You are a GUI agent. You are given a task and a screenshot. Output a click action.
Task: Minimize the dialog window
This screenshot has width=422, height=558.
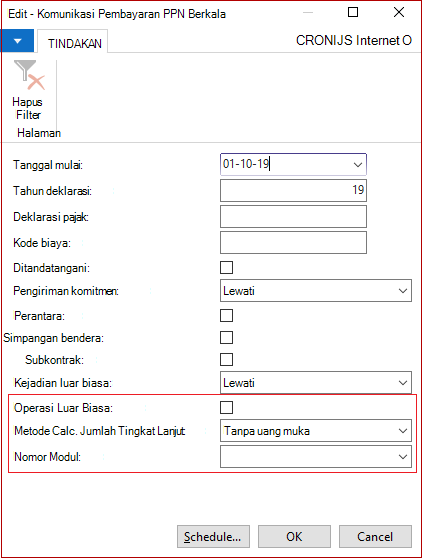pyautogui.click(x=308, y=12)
